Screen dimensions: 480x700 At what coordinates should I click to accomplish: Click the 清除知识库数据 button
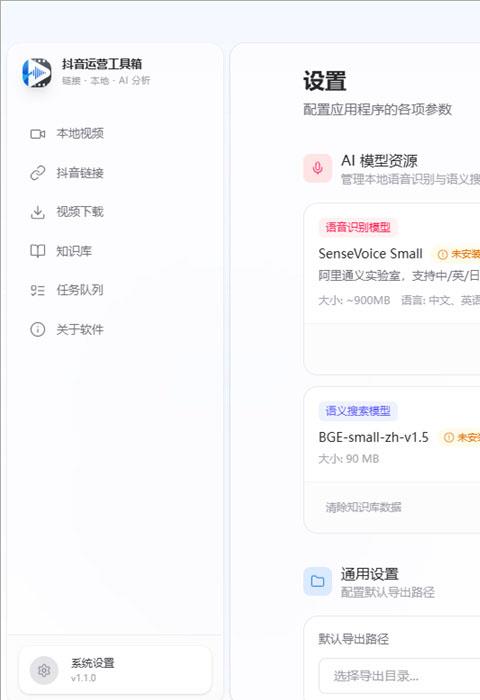point(363,507)
